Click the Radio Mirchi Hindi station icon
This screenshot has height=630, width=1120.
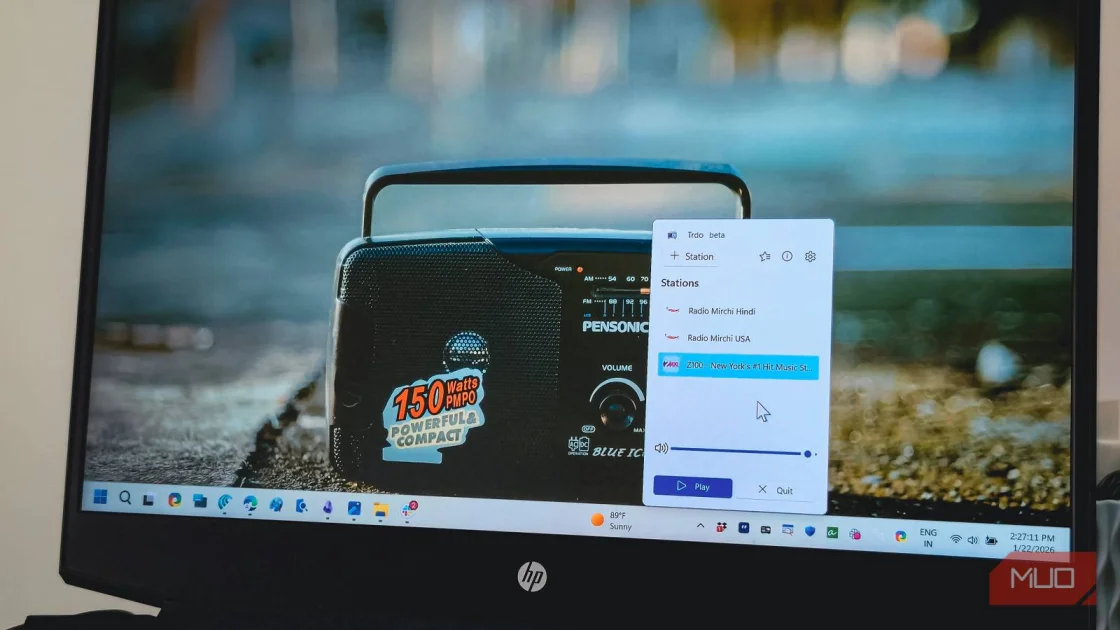pos(672,310)
